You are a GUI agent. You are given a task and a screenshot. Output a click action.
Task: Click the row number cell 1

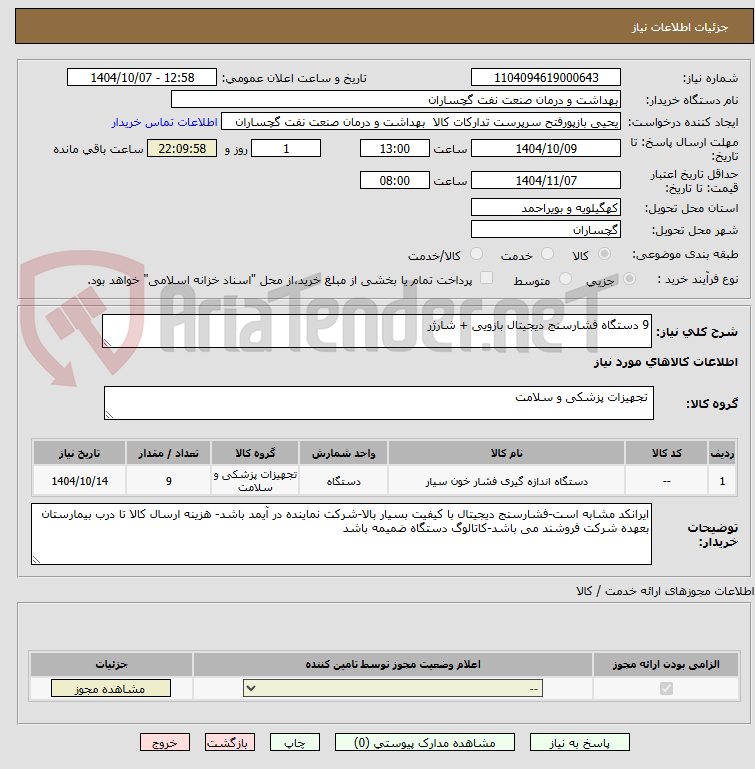pos(722,481)
